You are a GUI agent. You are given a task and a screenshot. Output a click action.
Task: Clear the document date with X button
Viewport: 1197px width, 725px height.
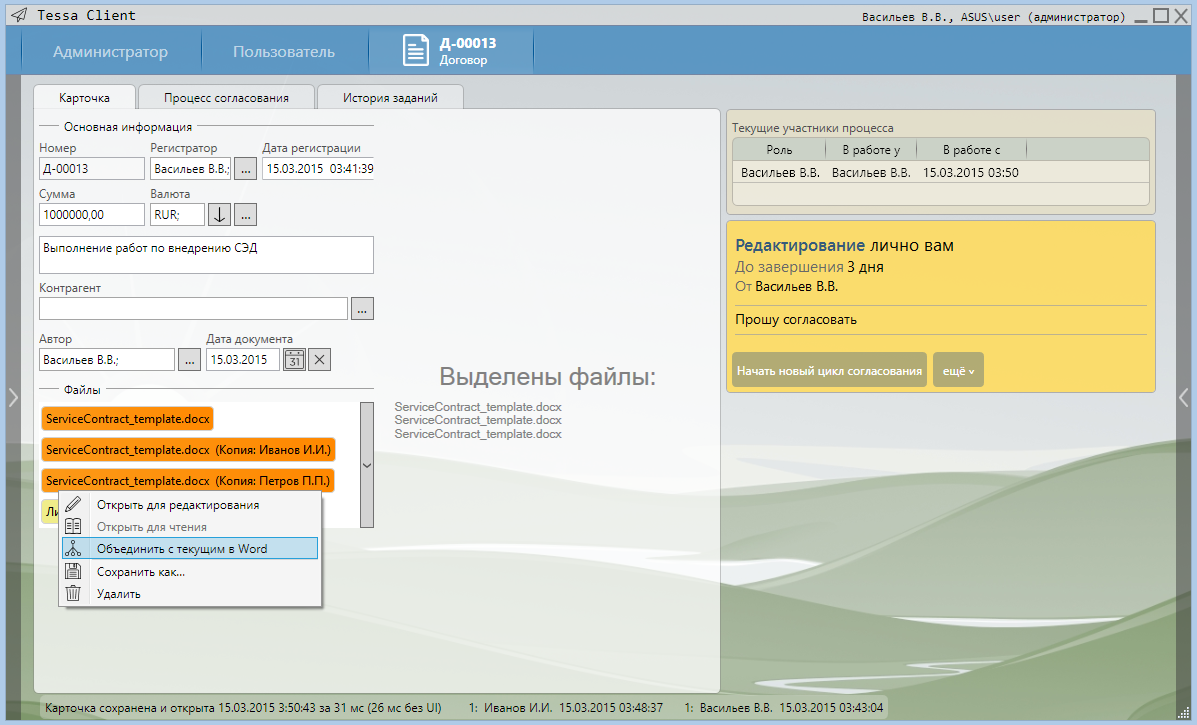click(x=319, y=360)
